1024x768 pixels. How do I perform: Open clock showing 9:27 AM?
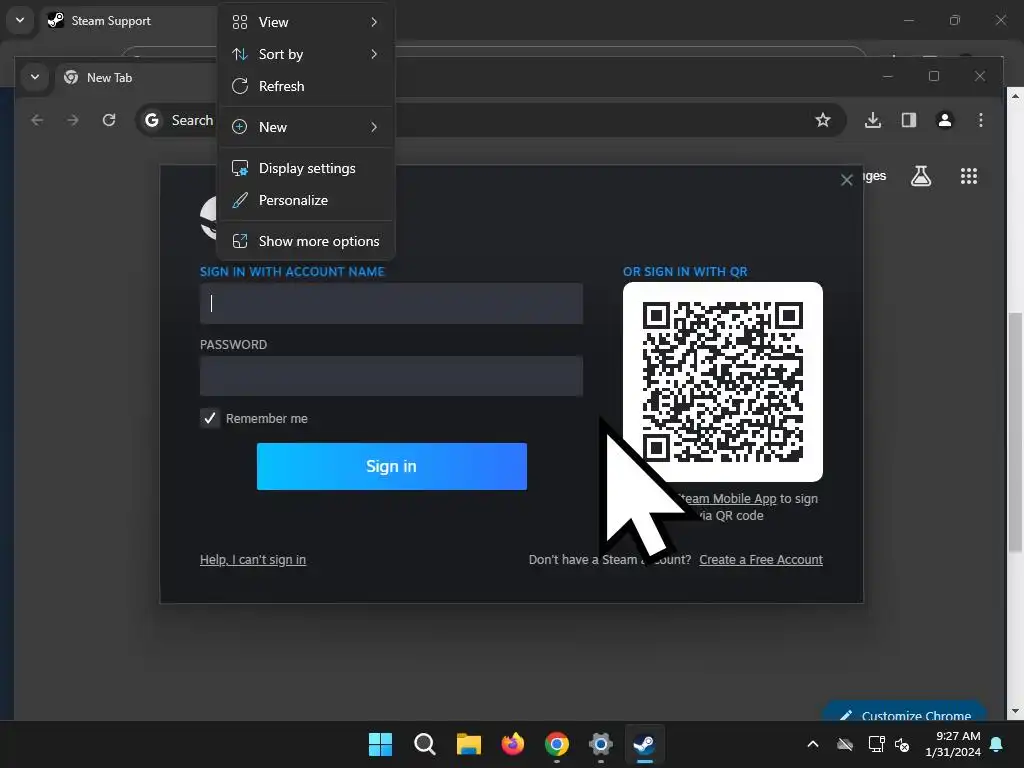point(953,744)
